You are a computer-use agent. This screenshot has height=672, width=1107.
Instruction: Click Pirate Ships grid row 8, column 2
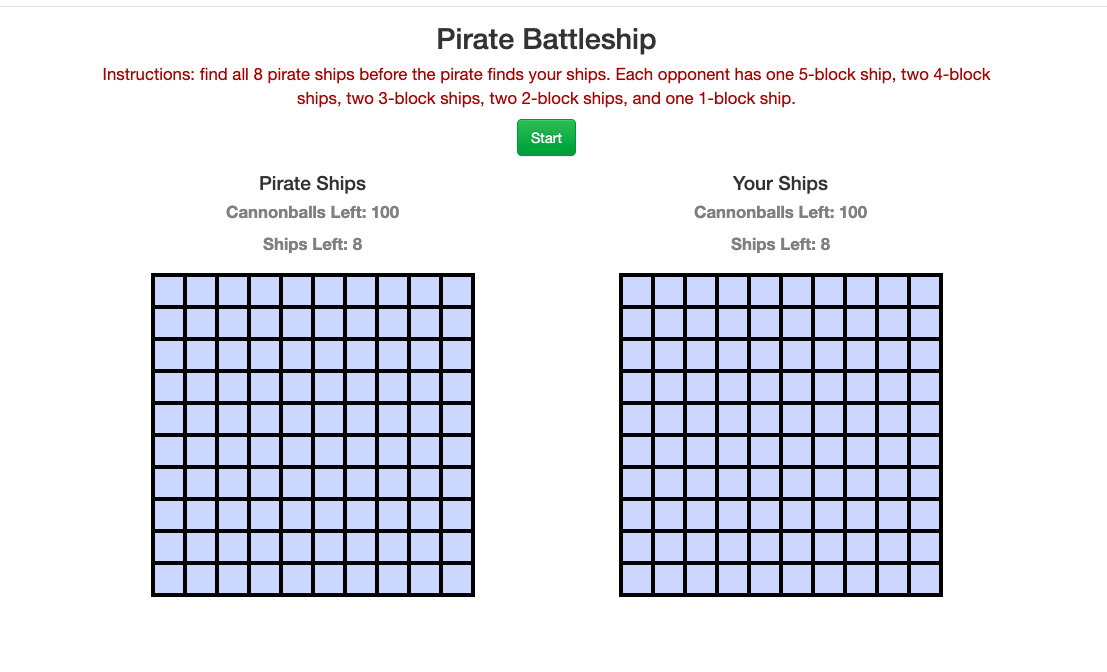(x=201, y=515)
